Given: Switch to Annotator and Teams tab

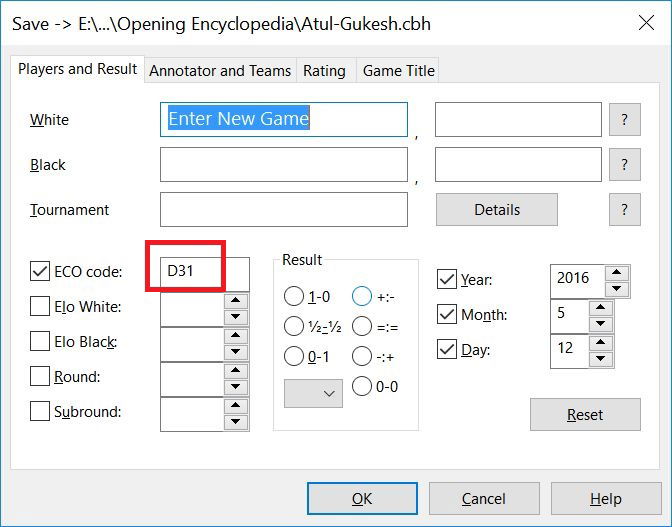Looking at the screenshot, I should pos(220,70).
